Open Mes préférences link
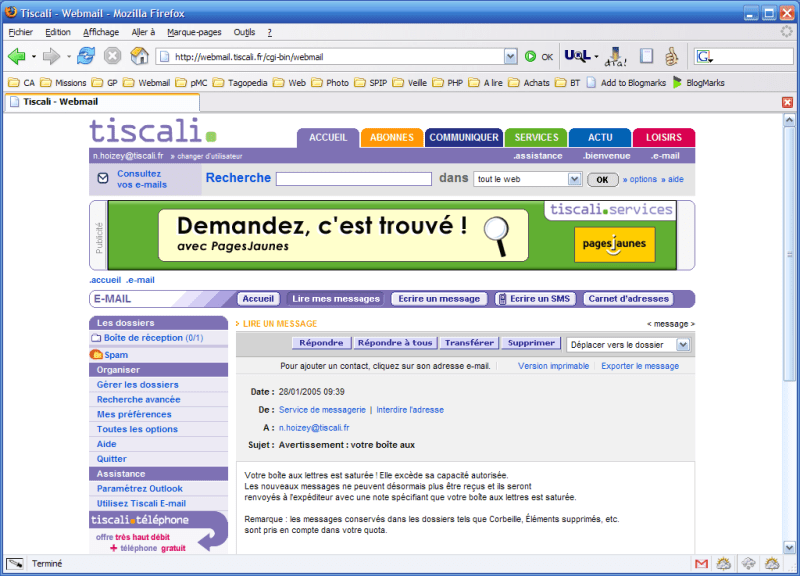 point(134,414)
